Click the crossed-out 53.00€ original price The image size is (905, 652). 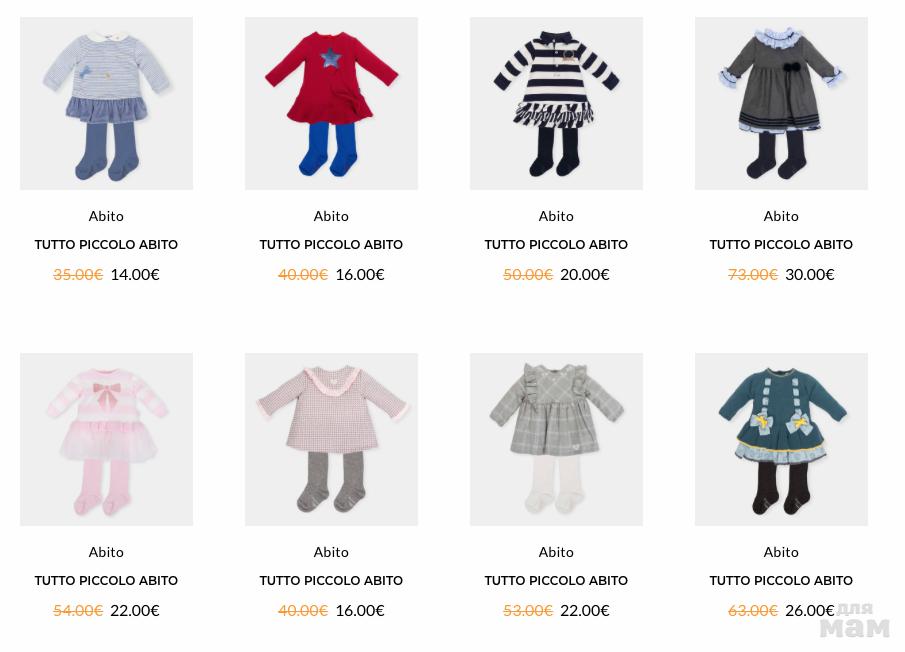(528, 610)
